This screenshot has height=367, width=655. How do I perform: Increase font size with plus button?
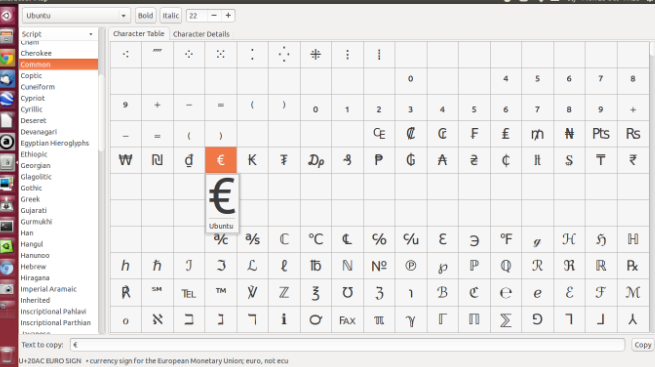[228, 15]
